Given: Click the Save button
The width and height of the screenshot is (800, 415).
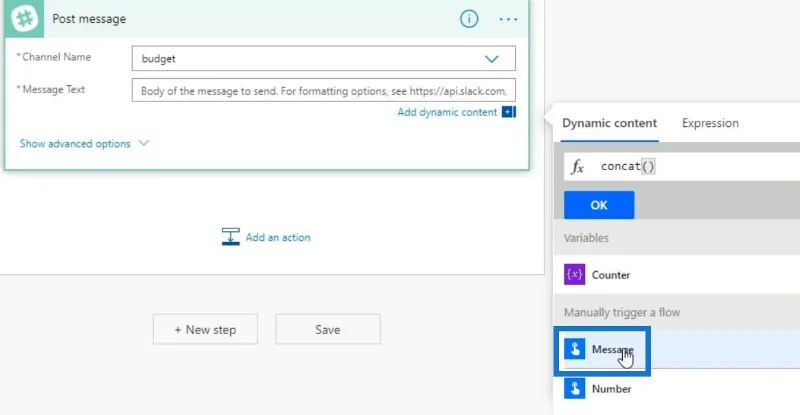Looking at the screenshot, I should 328,329.
